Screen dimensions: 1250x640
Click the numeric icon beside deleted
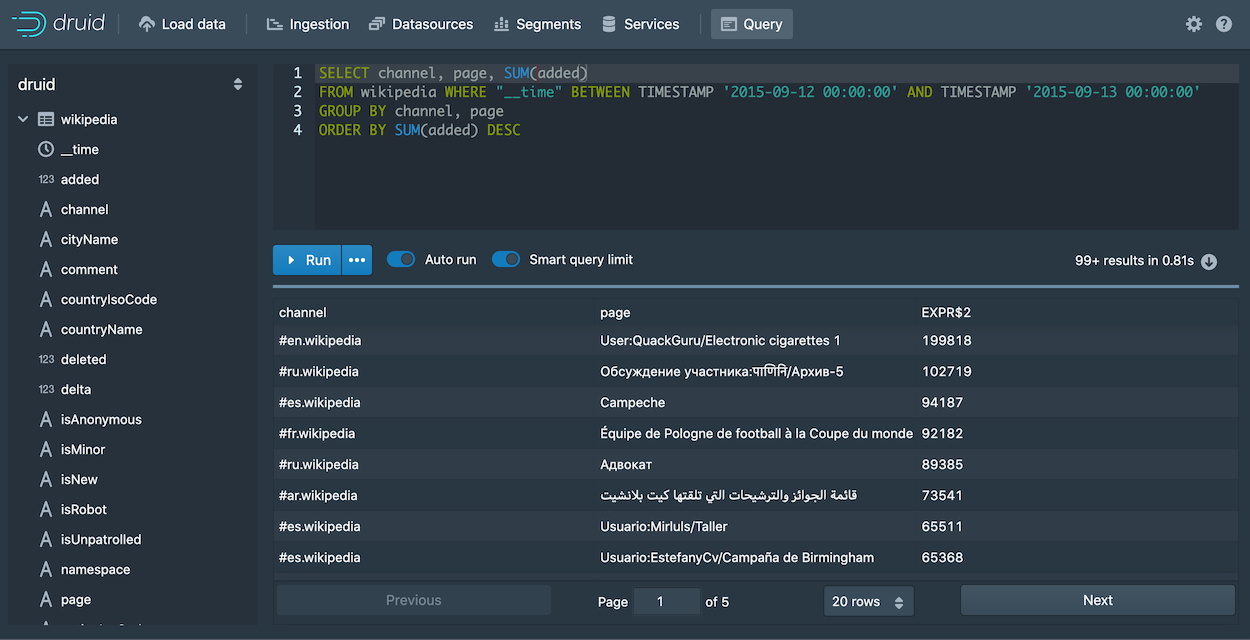click(x=46, y=360)
